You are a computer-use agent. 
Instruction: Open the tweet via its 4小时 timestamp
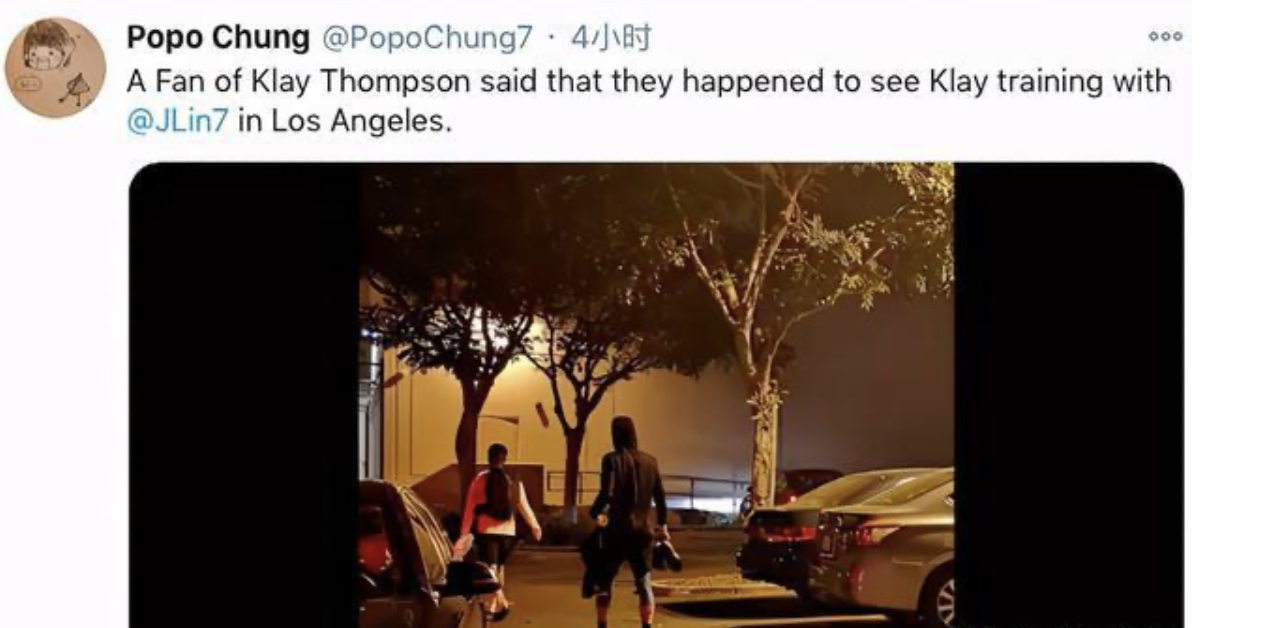point(611,38)
